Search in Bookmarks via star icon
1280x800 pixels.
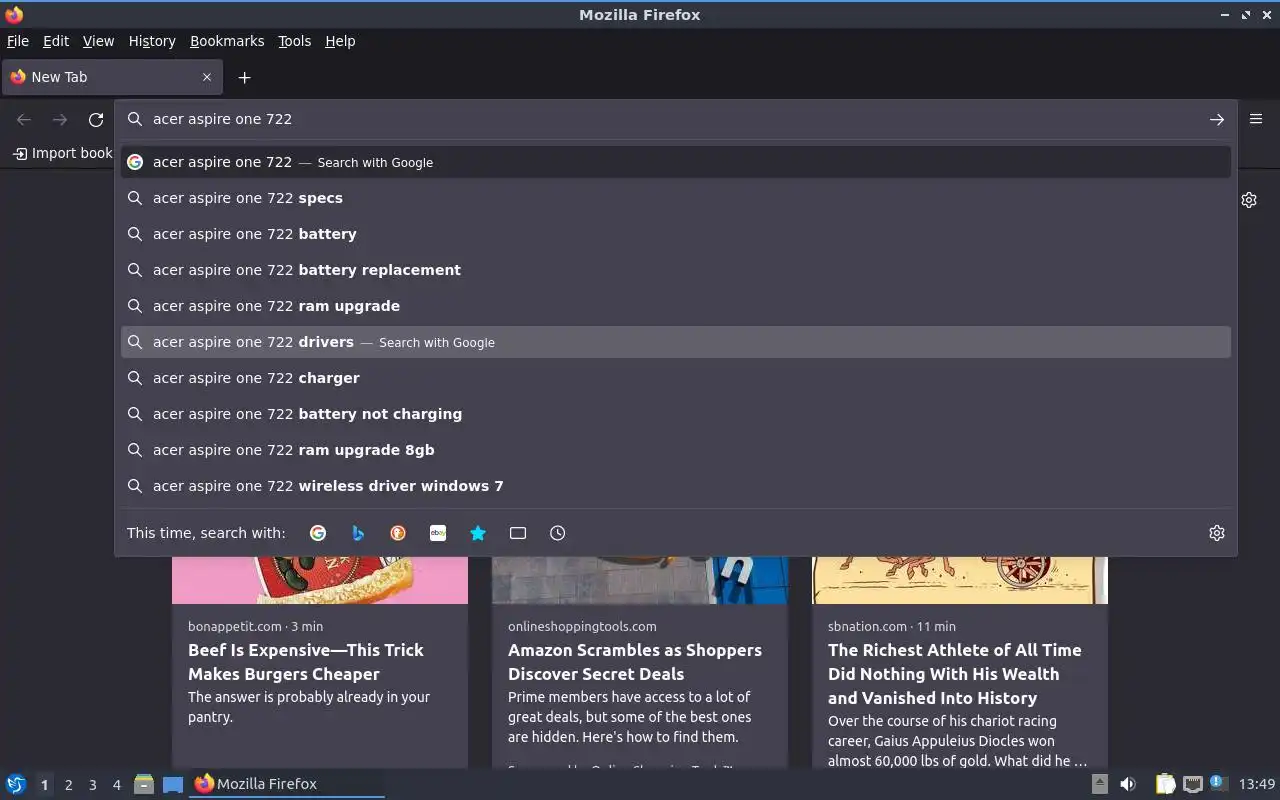click(x=478, y=533)
